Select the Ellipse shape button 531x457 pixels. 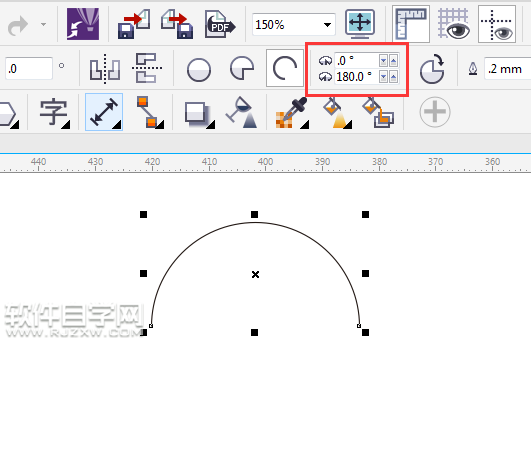[199, 69]
